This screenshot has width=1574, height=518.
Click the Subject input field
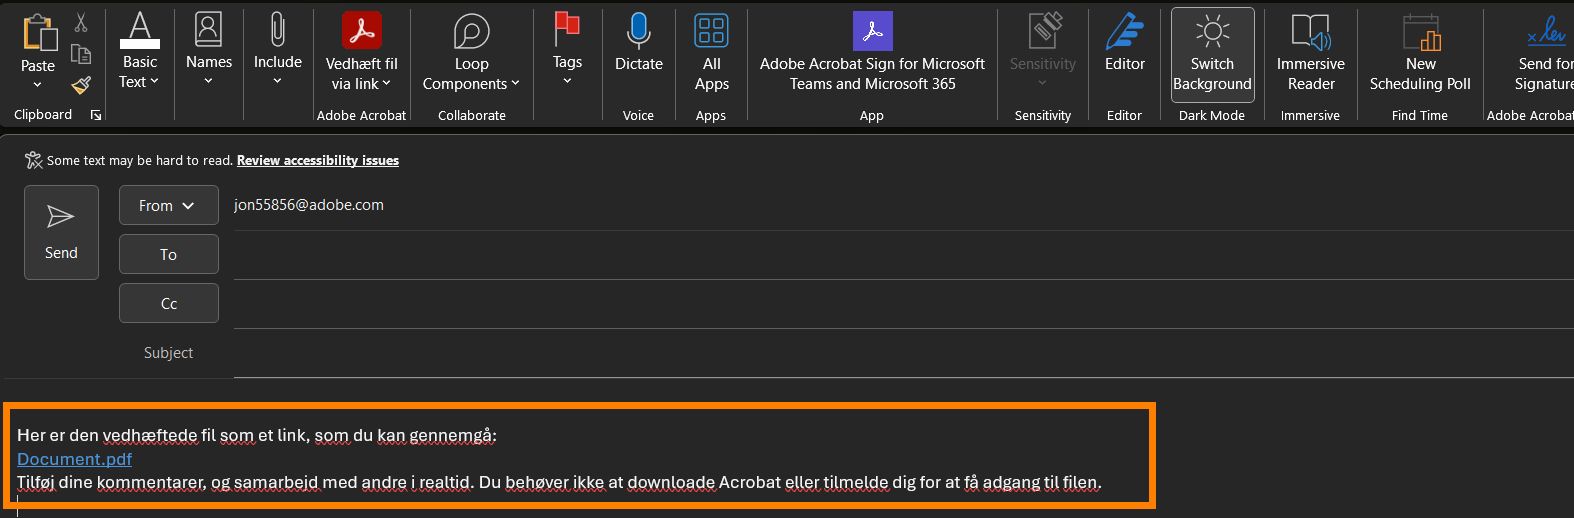click(x=900, y=353)
